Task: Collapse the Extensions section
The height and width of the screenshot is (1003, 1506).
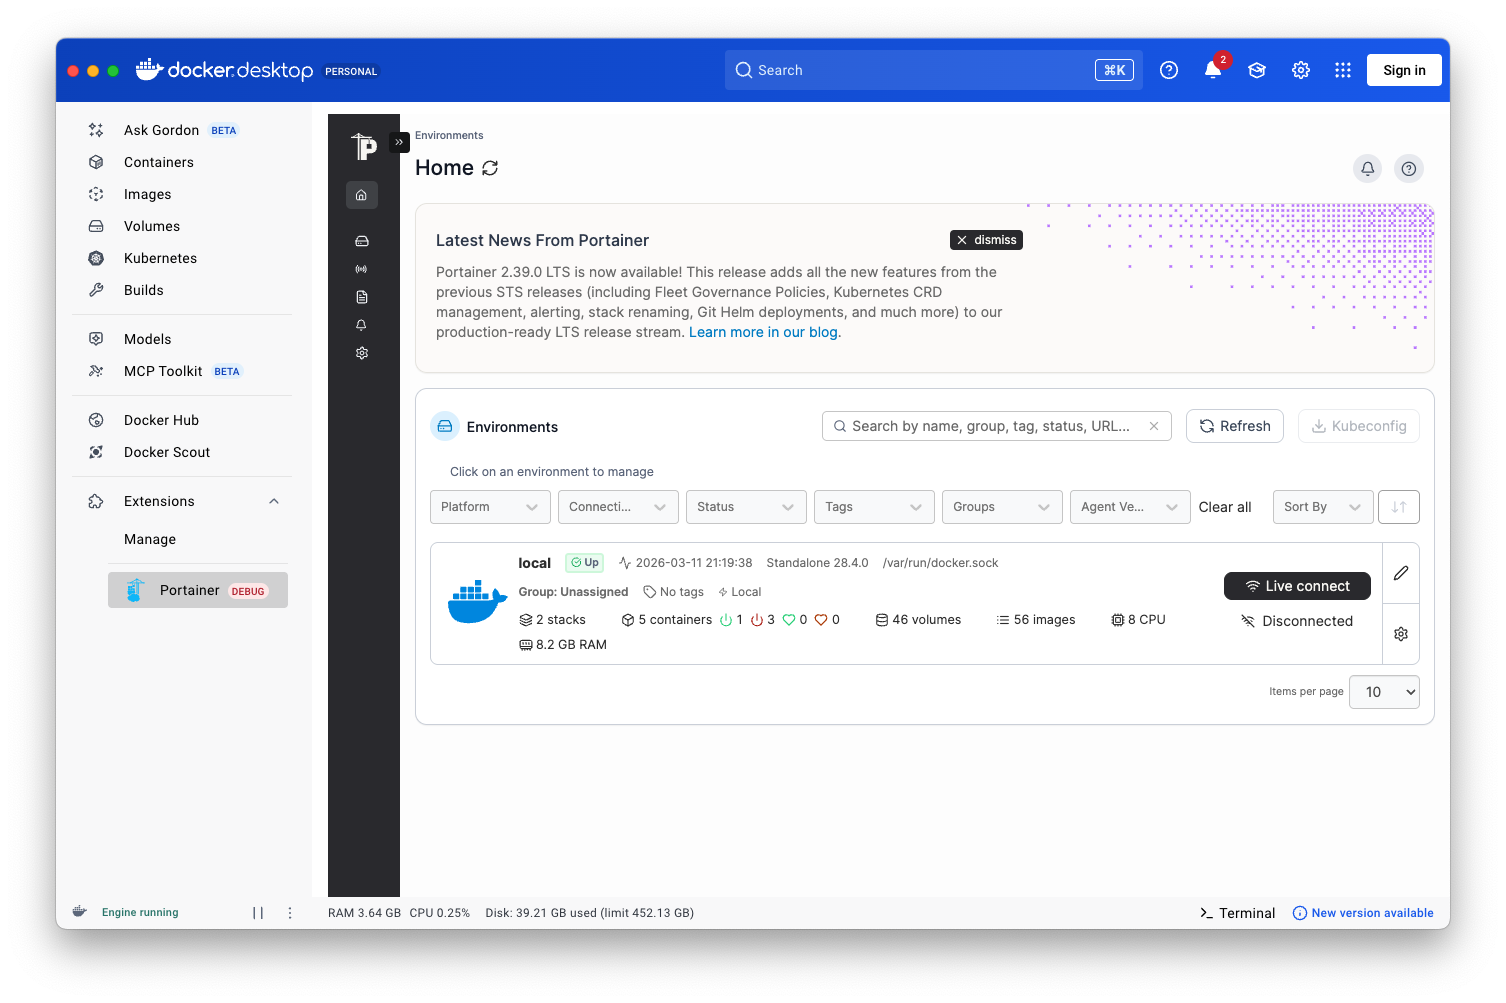Action: click(274, 501)
